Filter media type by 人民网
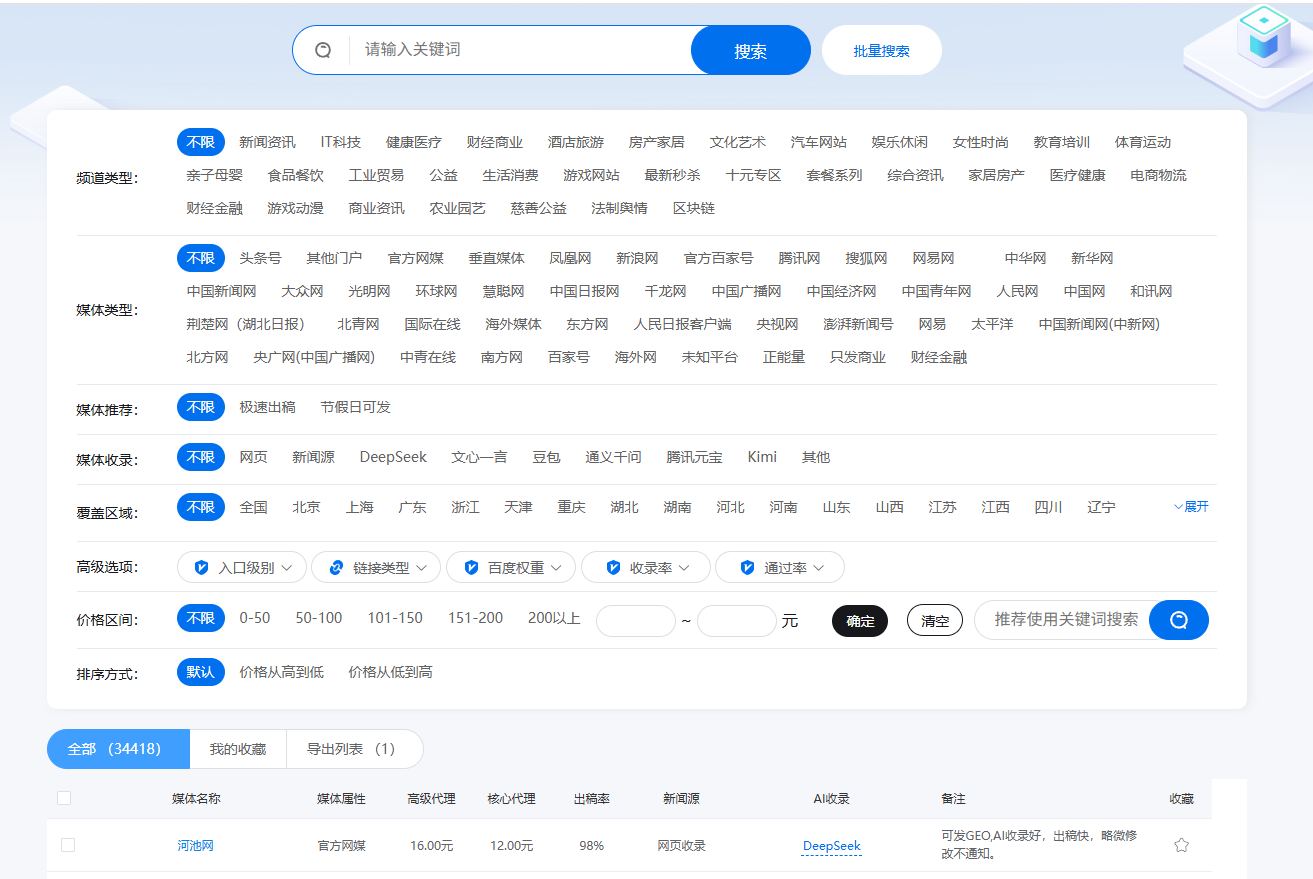This screenshot has width=1313, height=879. pyautogui.click(x=1017, y=291)
